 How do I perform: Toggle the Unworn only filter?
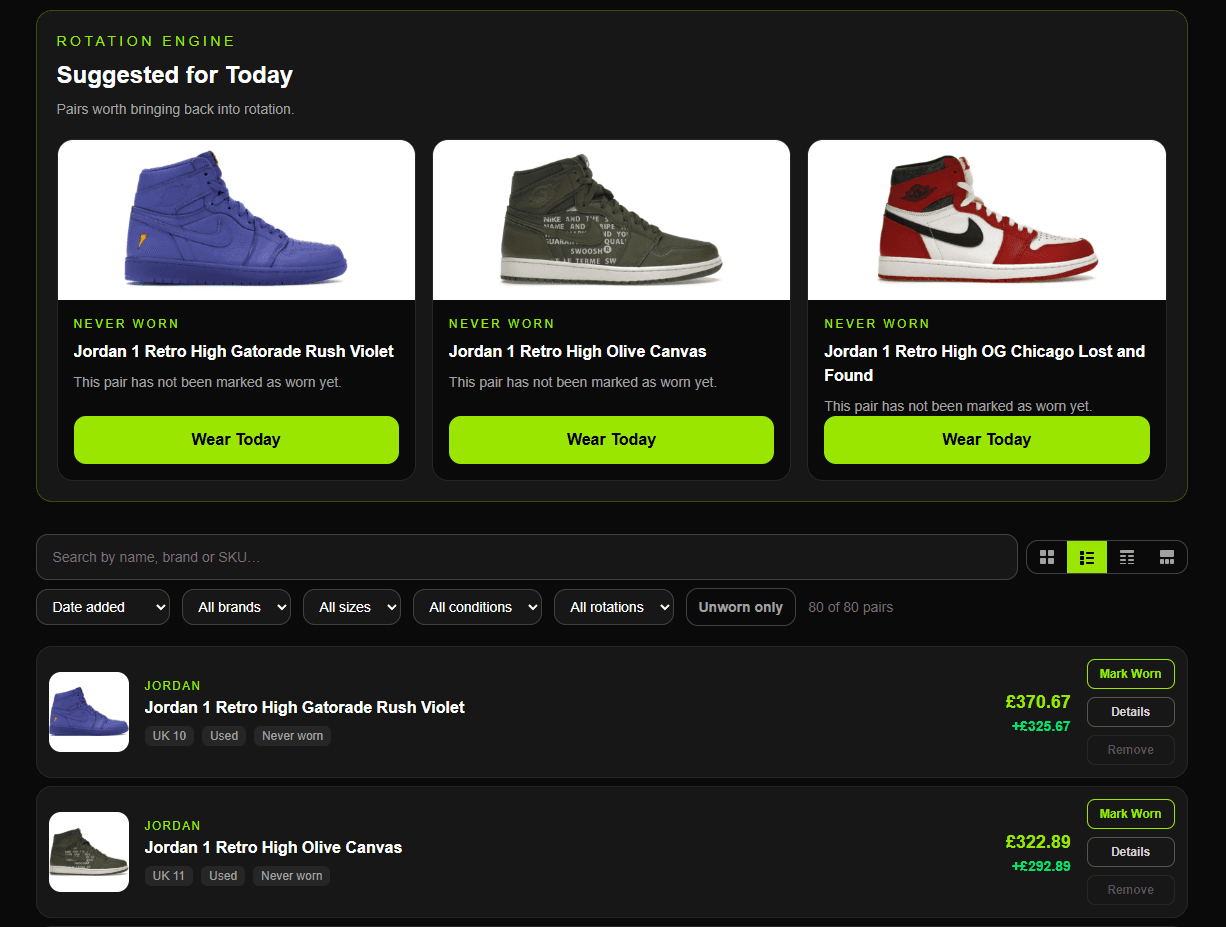click(x=741, y=607)
